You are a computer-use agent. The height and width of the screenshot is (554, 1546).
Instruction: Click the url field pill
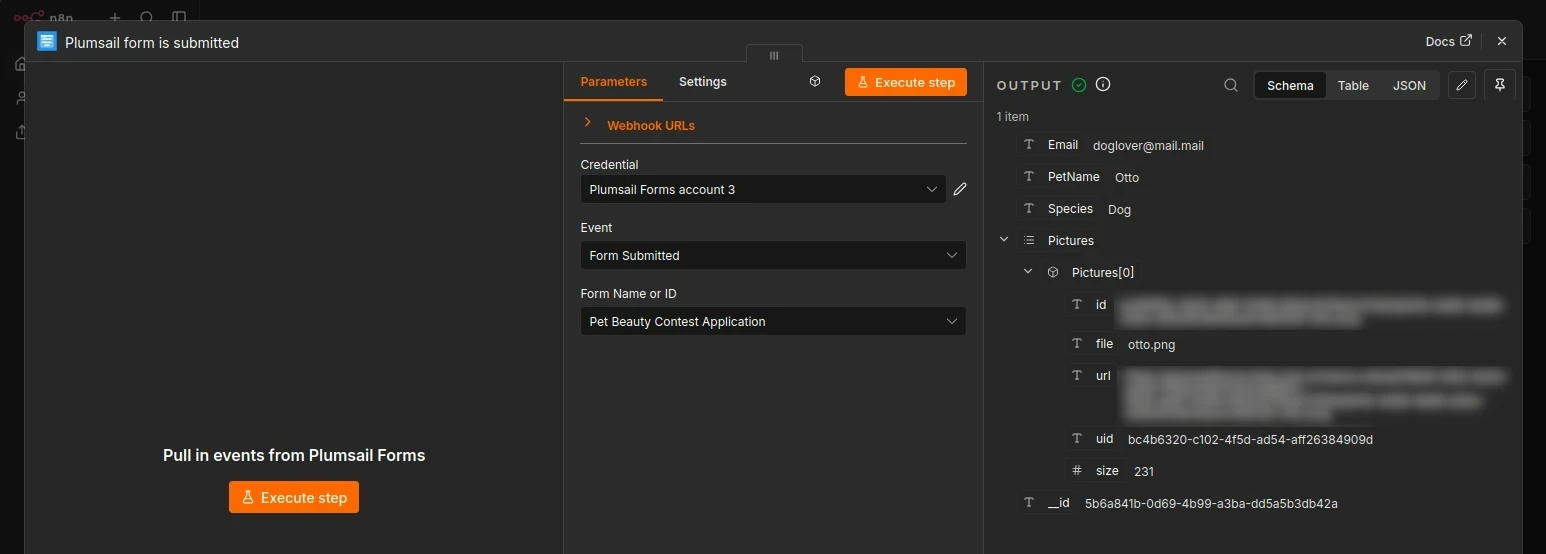[x=1091, y=375]
